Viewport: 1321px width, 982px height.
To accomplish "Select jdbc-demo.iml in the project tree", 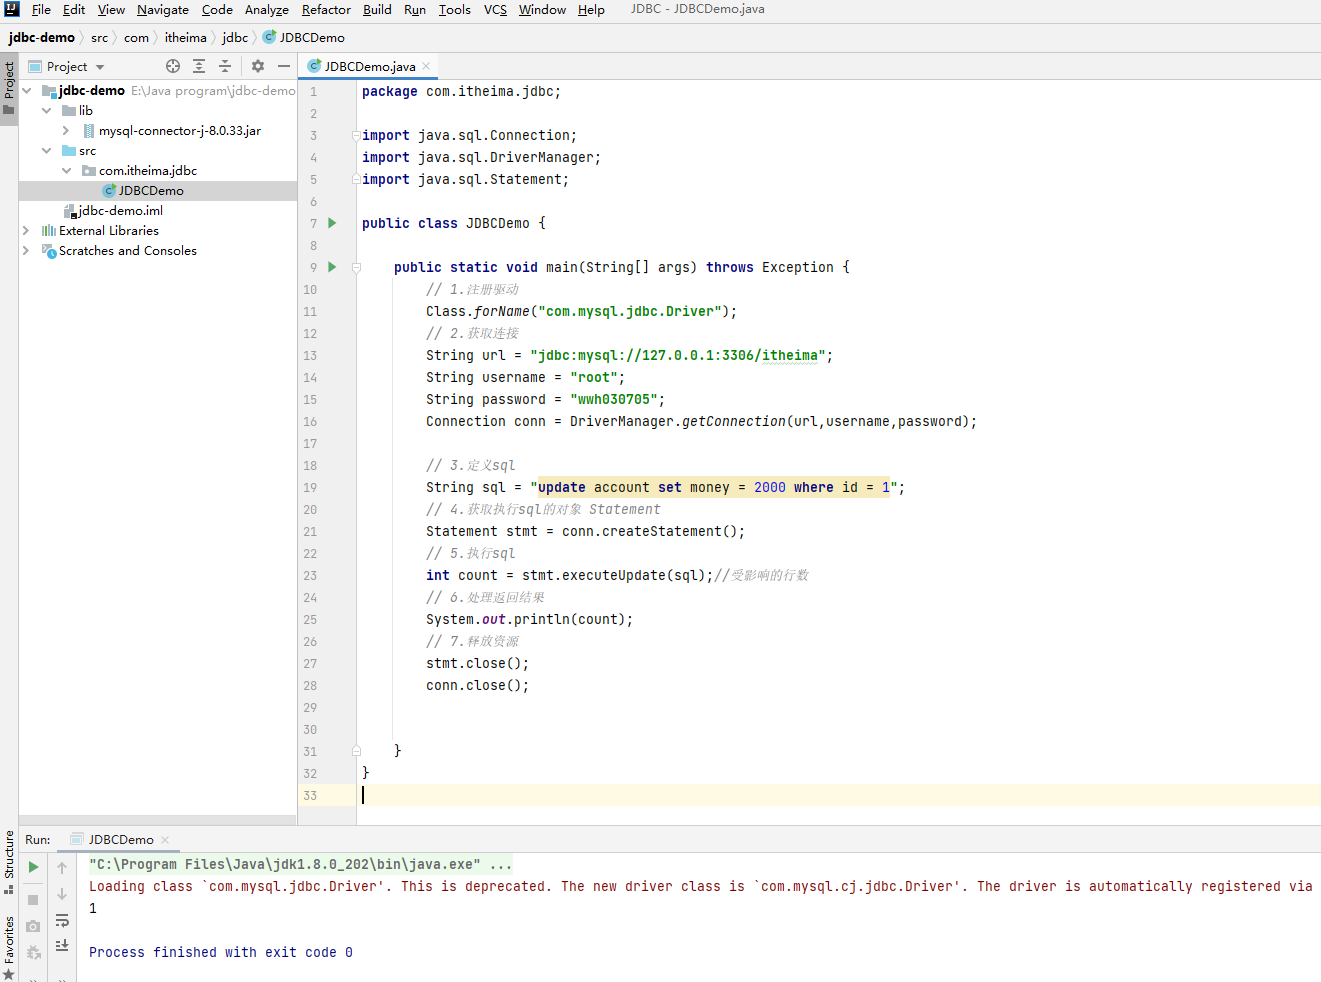I will click(120, 211).
